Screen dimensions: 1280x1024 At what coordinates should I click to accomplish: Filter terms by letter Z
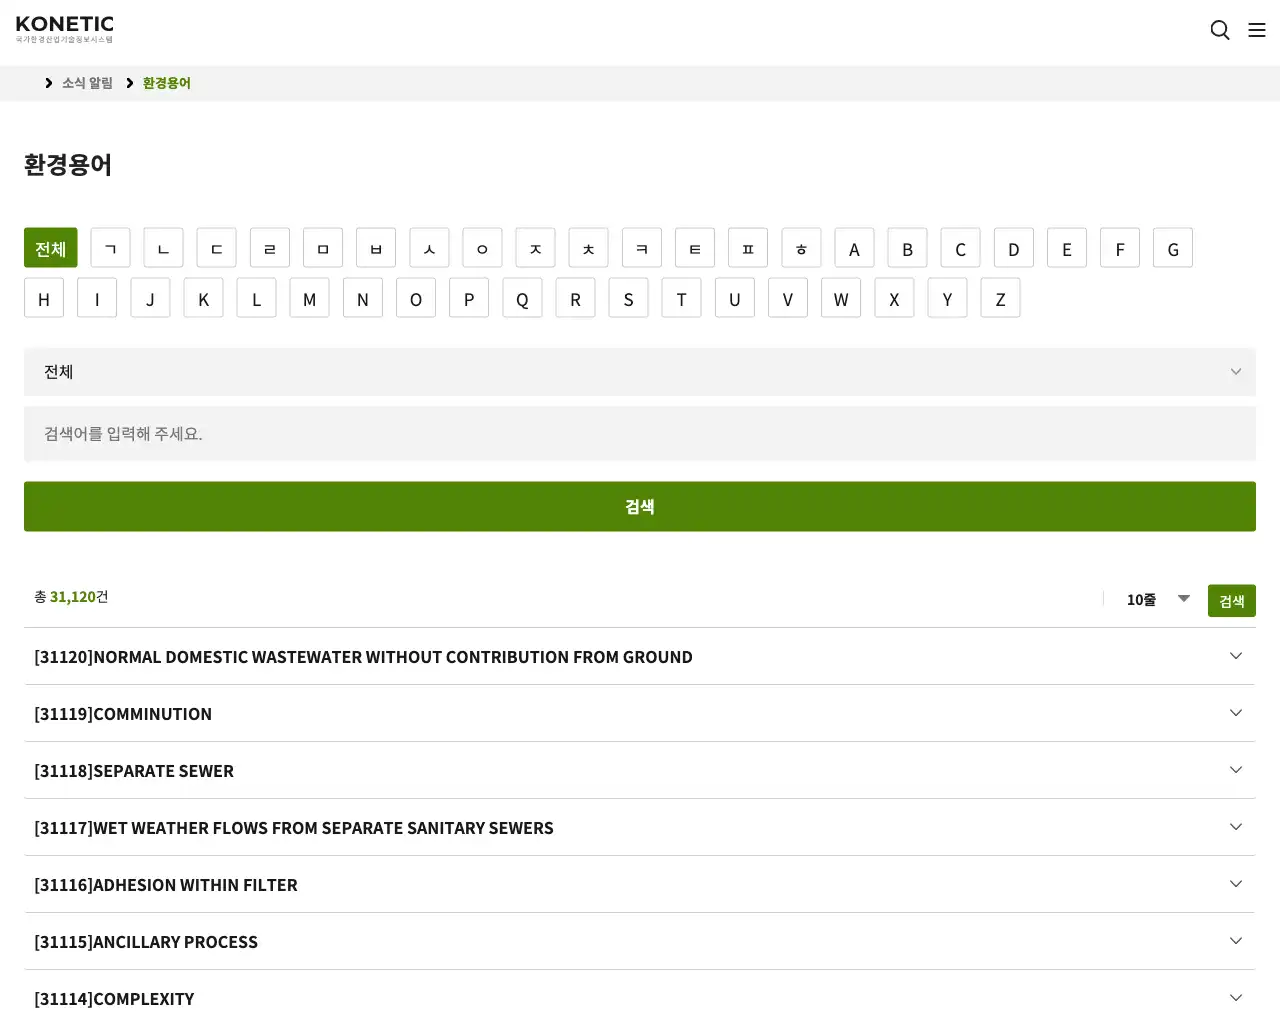tap(1000, 298)
